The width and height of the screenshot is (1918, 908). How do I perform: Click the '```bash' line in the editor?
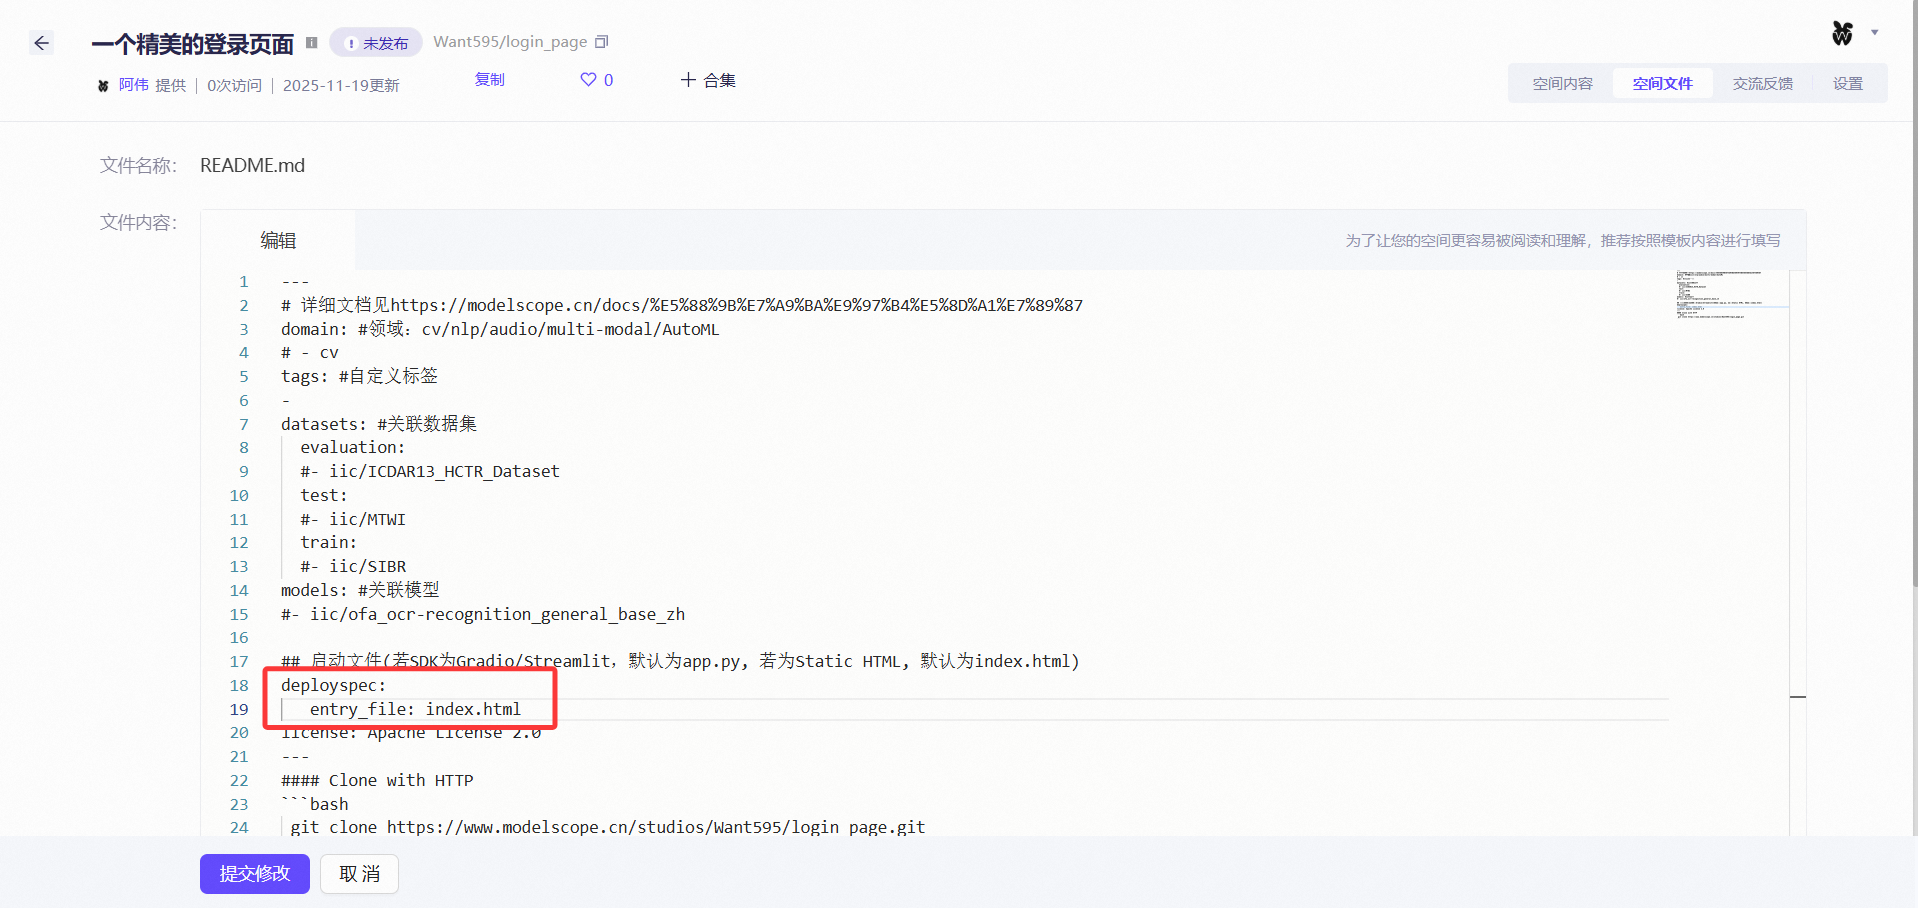click(x=315, y=804)
